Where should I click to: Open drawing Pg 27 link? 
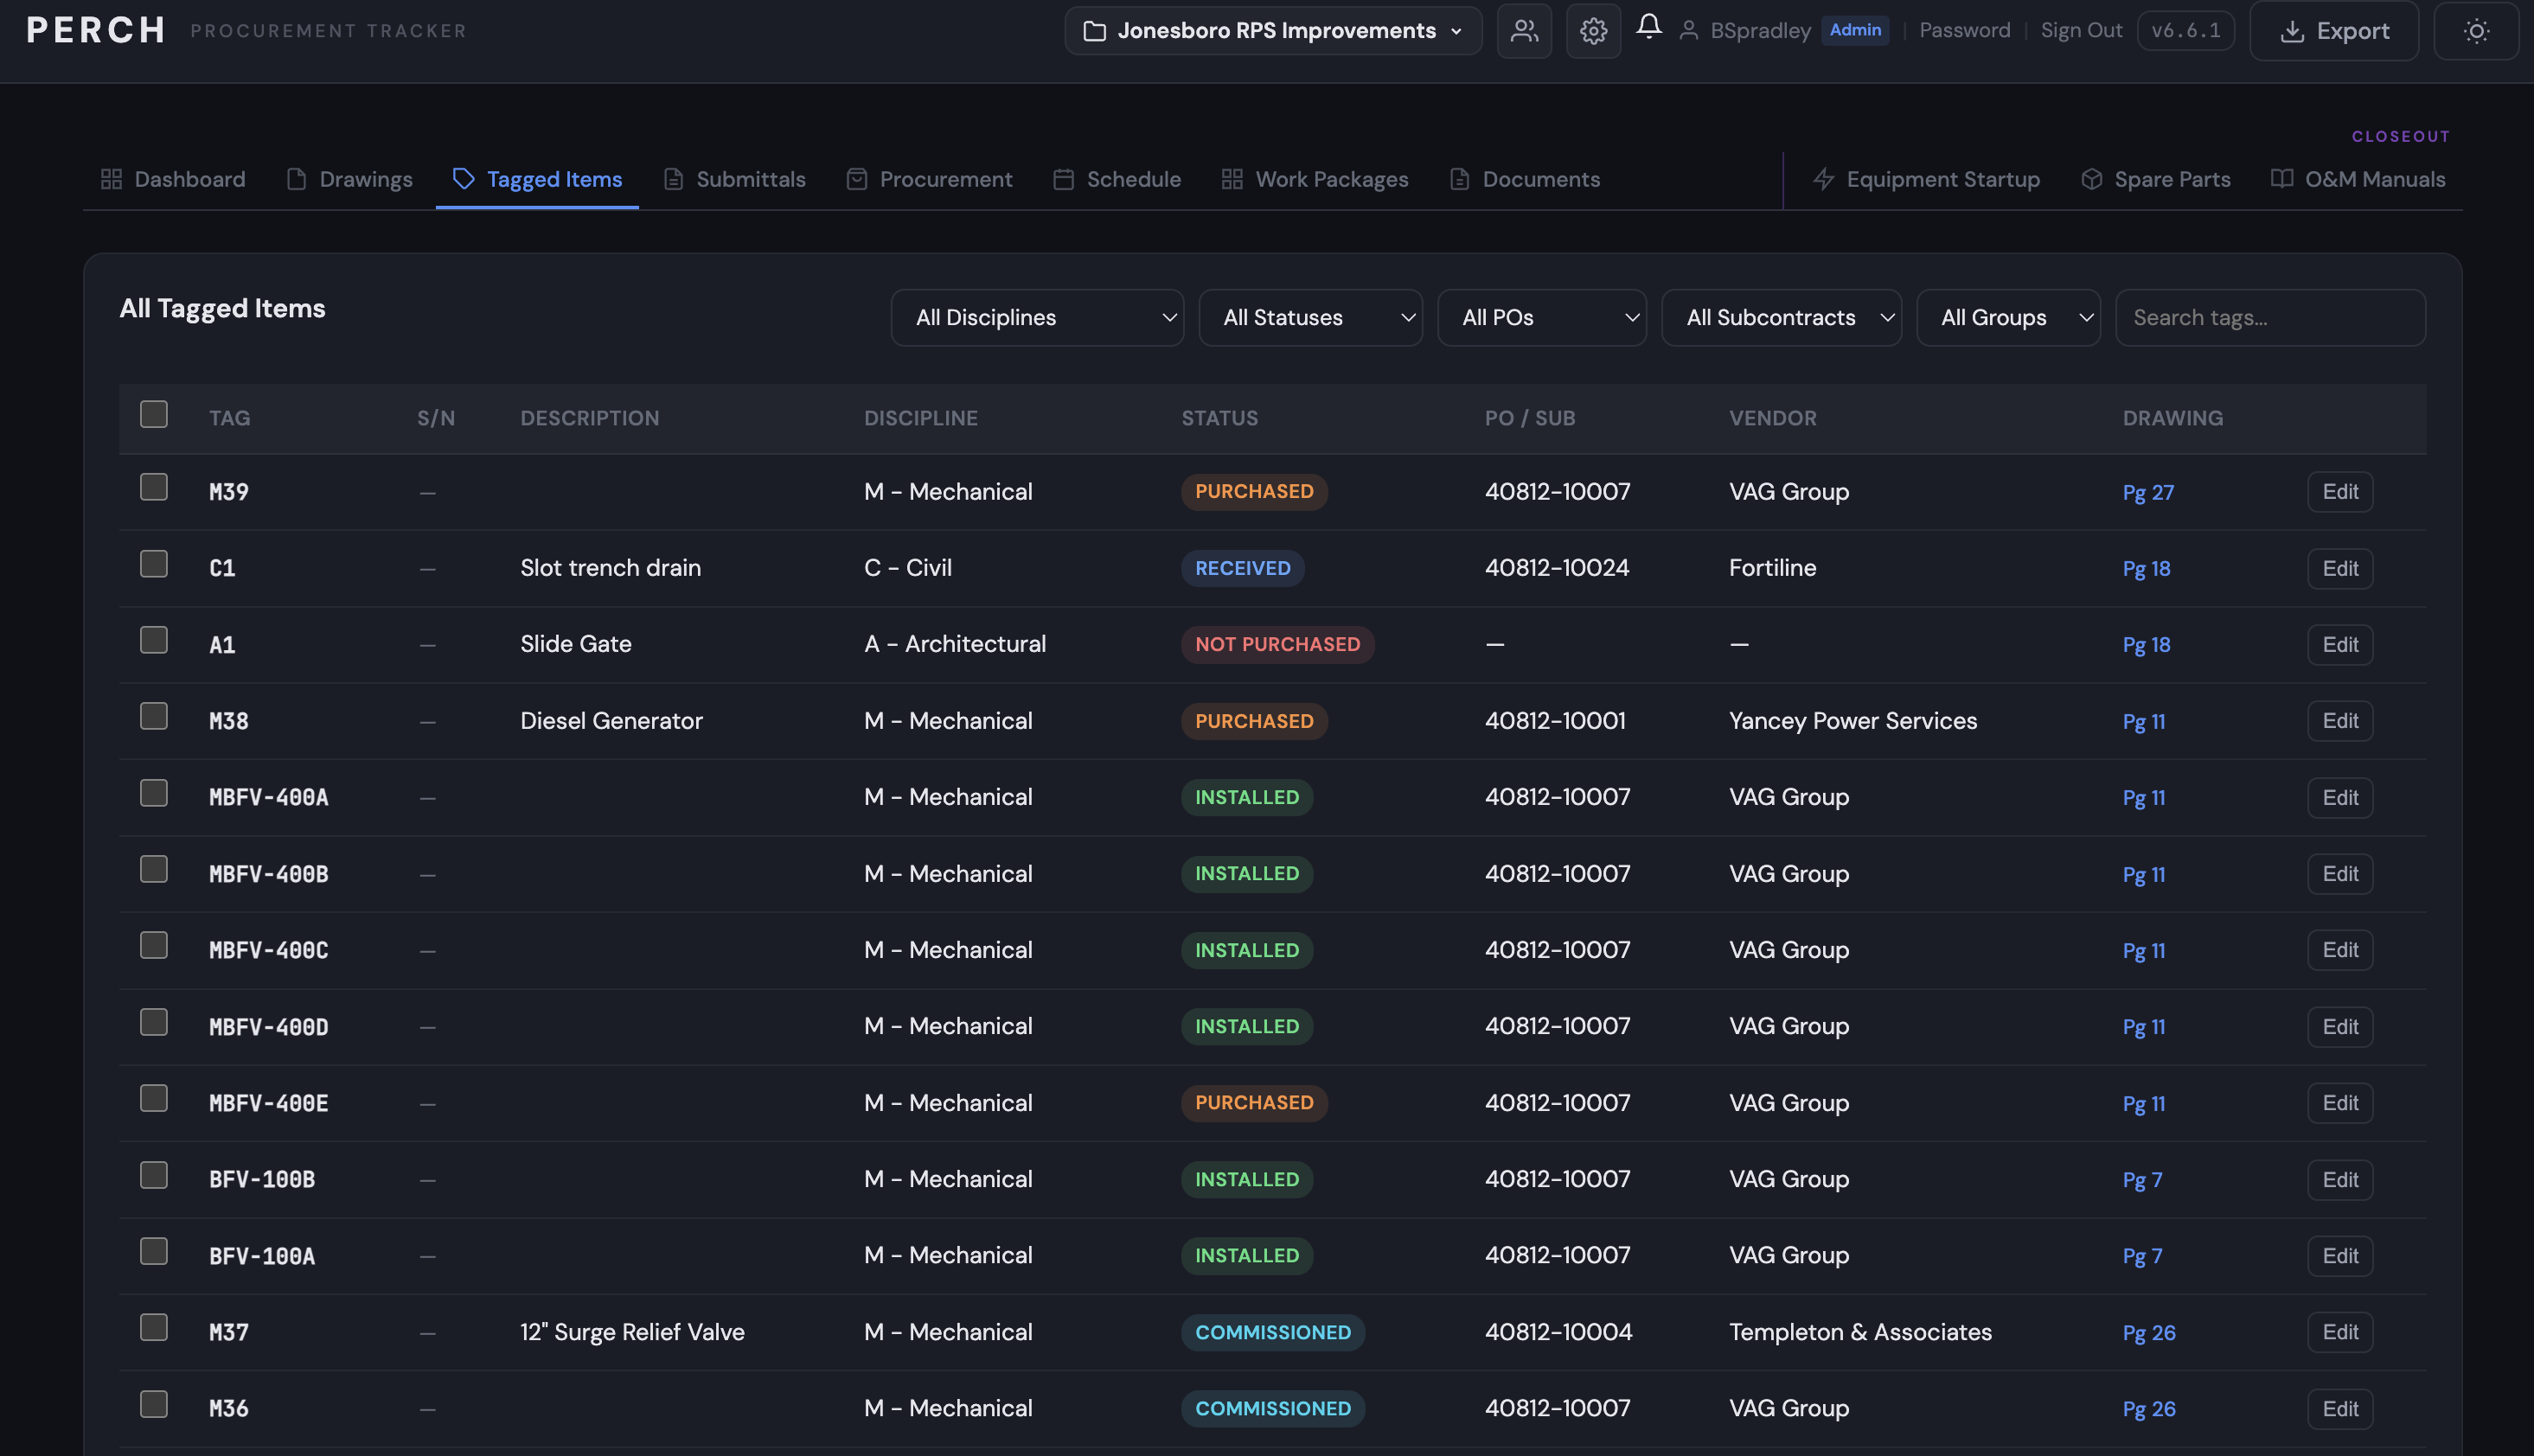(x=2148, y=493)
